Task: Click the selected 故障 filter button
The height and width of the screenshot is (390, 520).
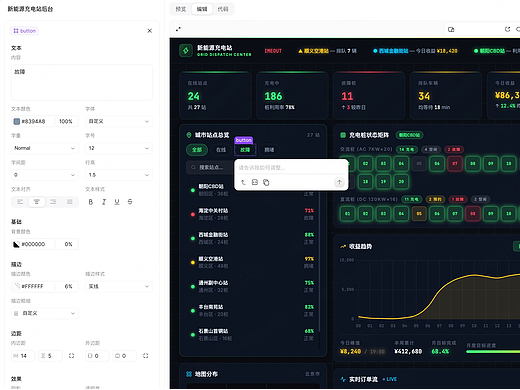Action: tap(245, 150)
